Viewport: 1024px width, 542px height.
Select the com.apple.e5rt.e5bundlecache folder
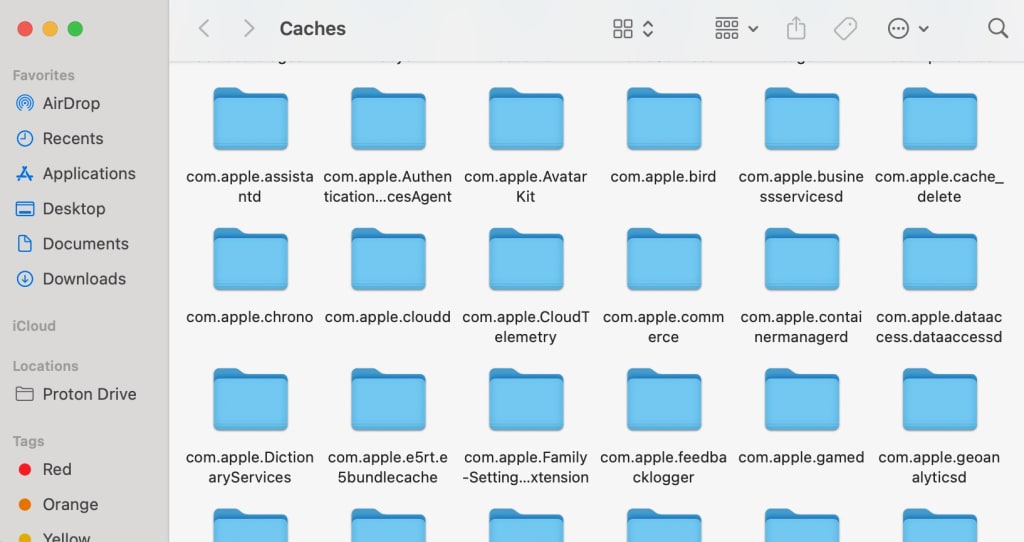388,400
